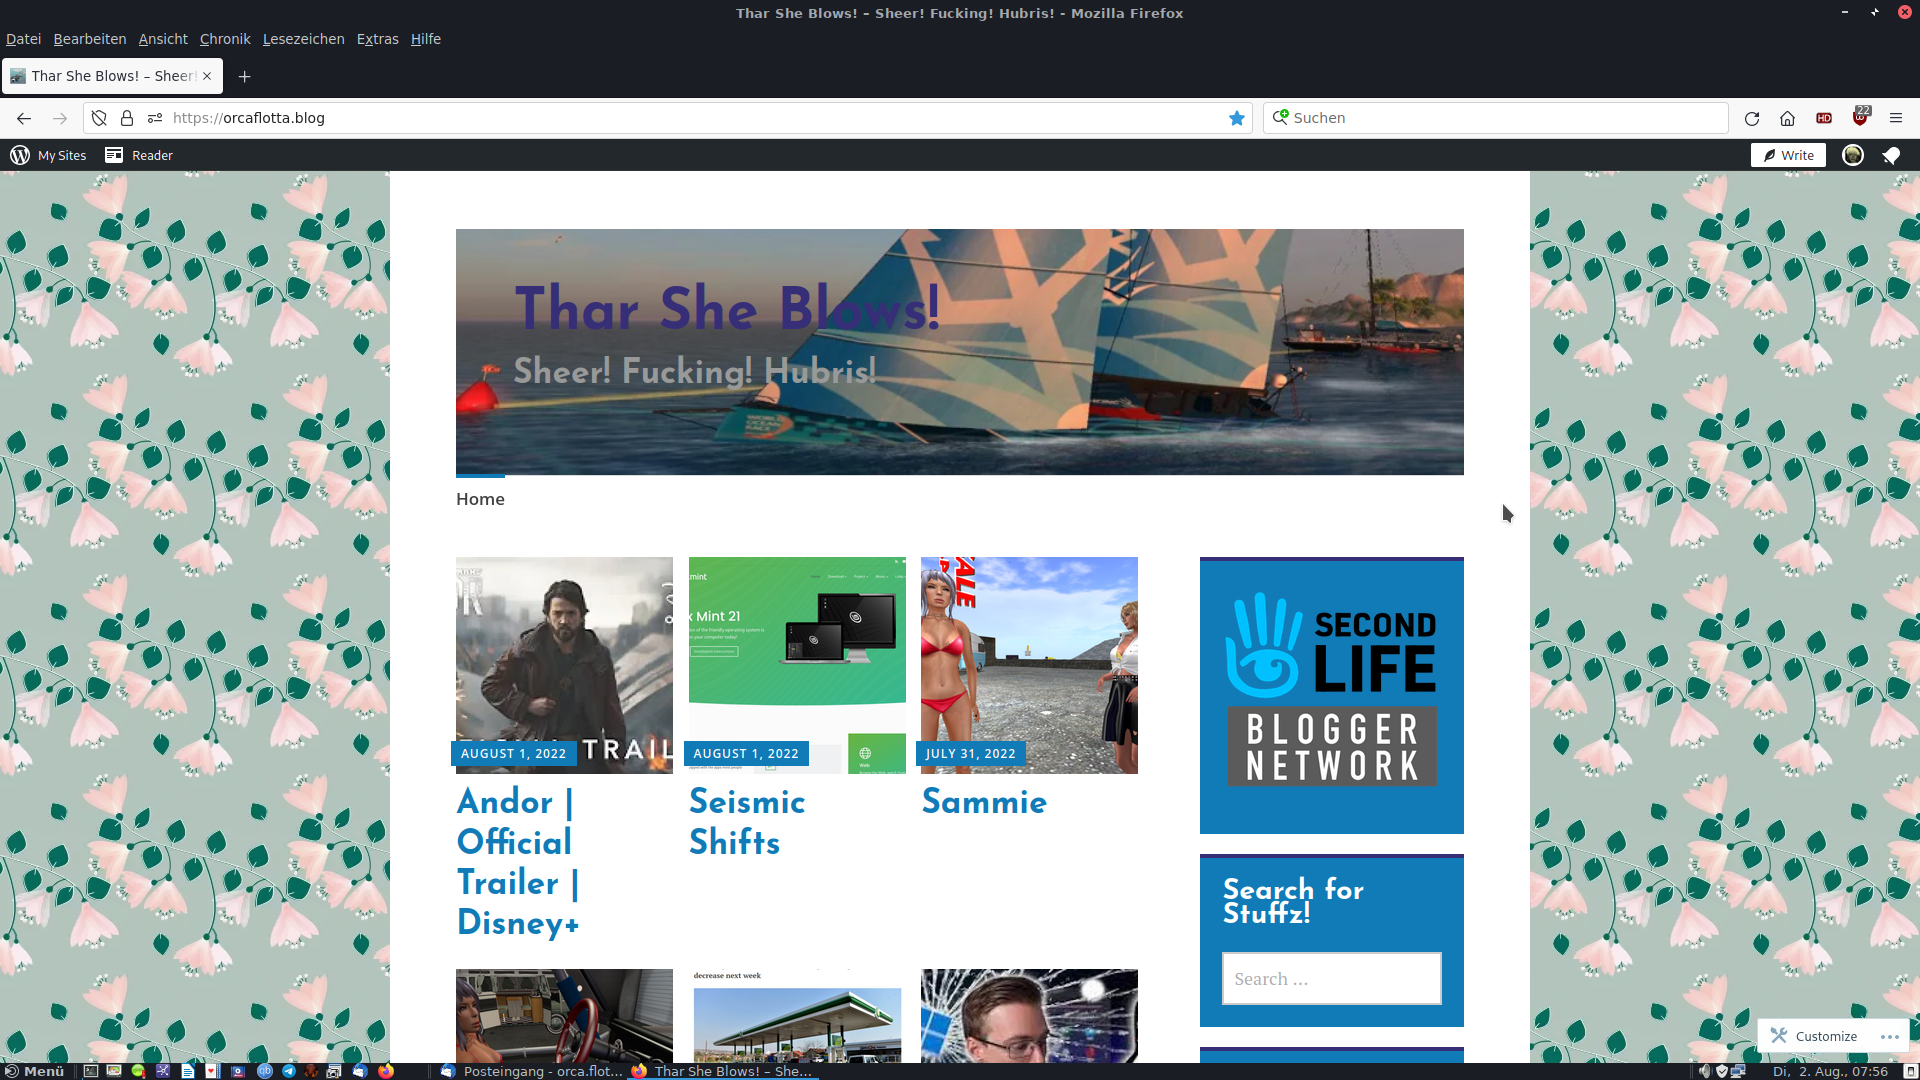The width and height of the screenshot is (1920, 1080).
Task: Launch qBittorrent from the taskbar
Action: coord(265,1071)
